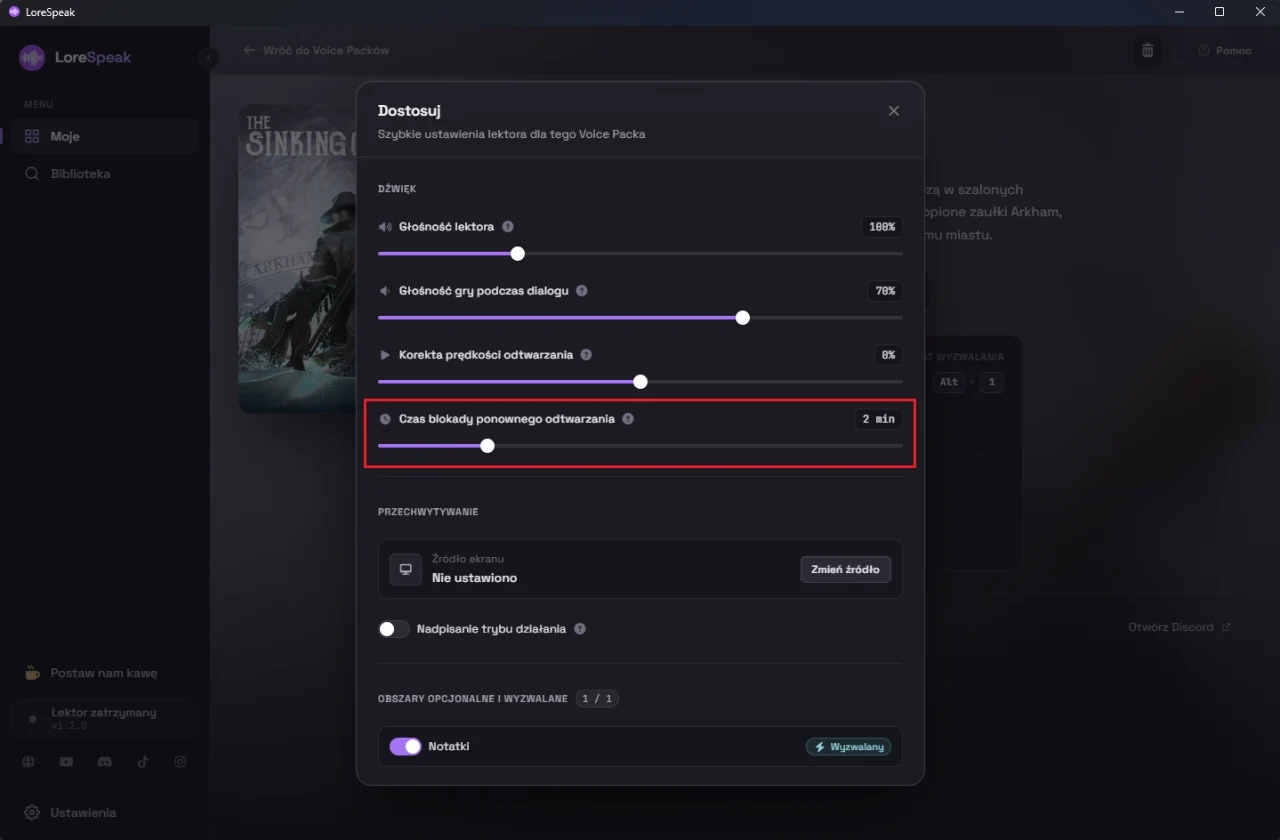Screen dimensions: 1280x840
Task: Click the Głośność lektora slider handle
Action: click(x=517, y=253)
